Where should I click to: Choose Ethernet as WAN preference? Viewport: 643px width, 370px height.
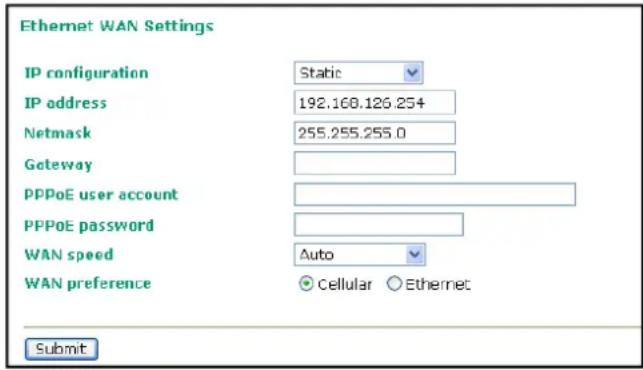[x=394, y=283]
